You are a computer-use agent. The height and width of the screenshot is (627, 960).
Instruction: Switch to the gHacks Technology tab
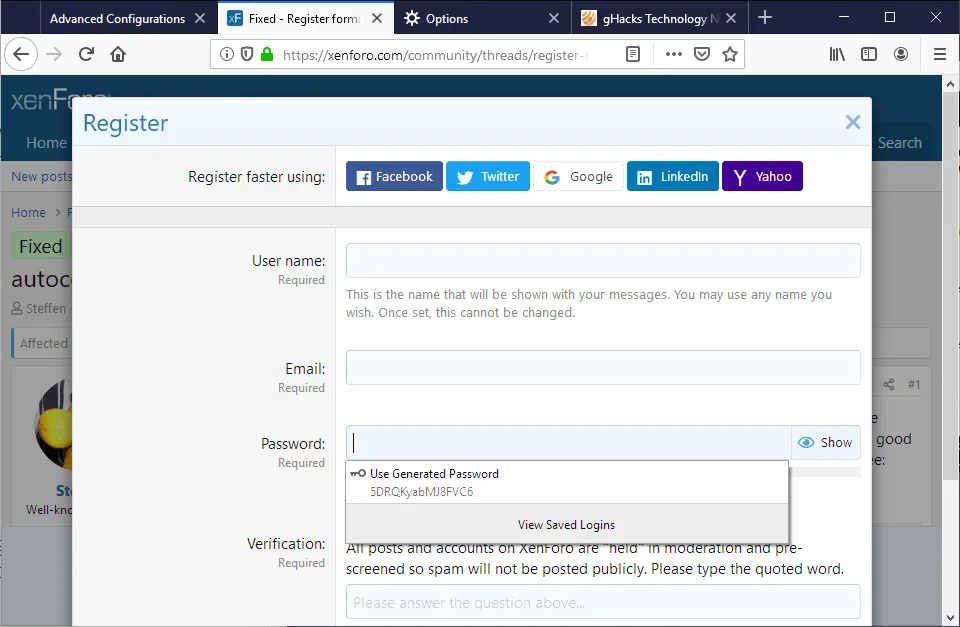coord(650,17)
